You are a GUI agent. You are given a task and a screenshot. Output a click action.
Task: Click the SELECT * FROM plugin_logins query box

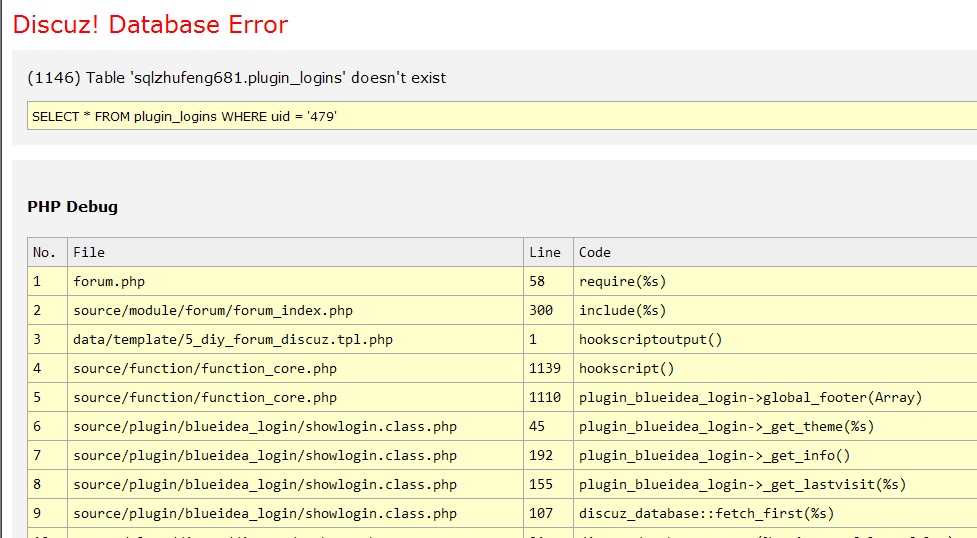point(502,116)
